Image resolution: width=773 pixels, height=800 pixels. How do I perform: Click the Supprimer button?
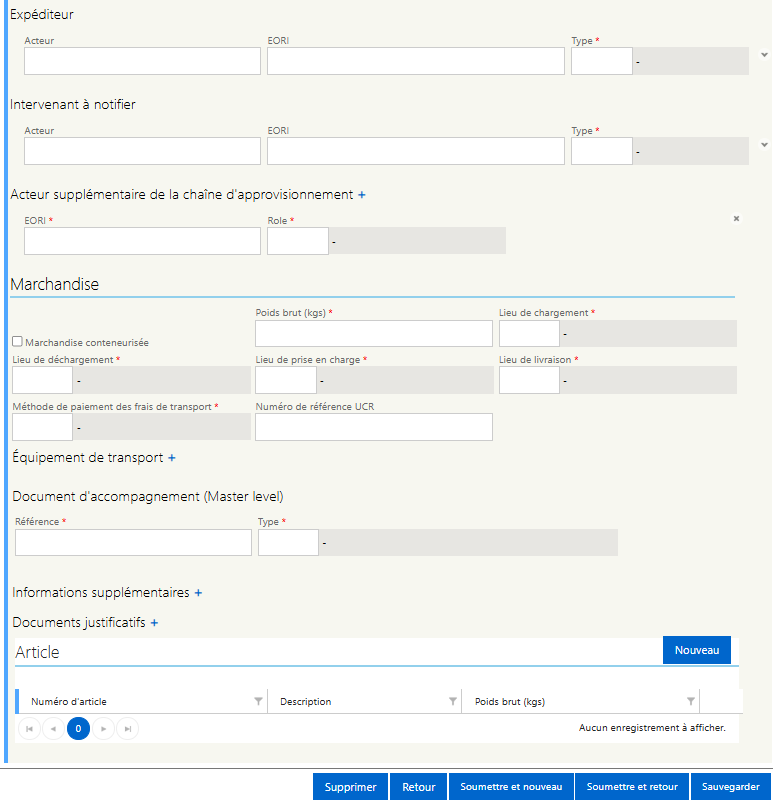point(351,787)
